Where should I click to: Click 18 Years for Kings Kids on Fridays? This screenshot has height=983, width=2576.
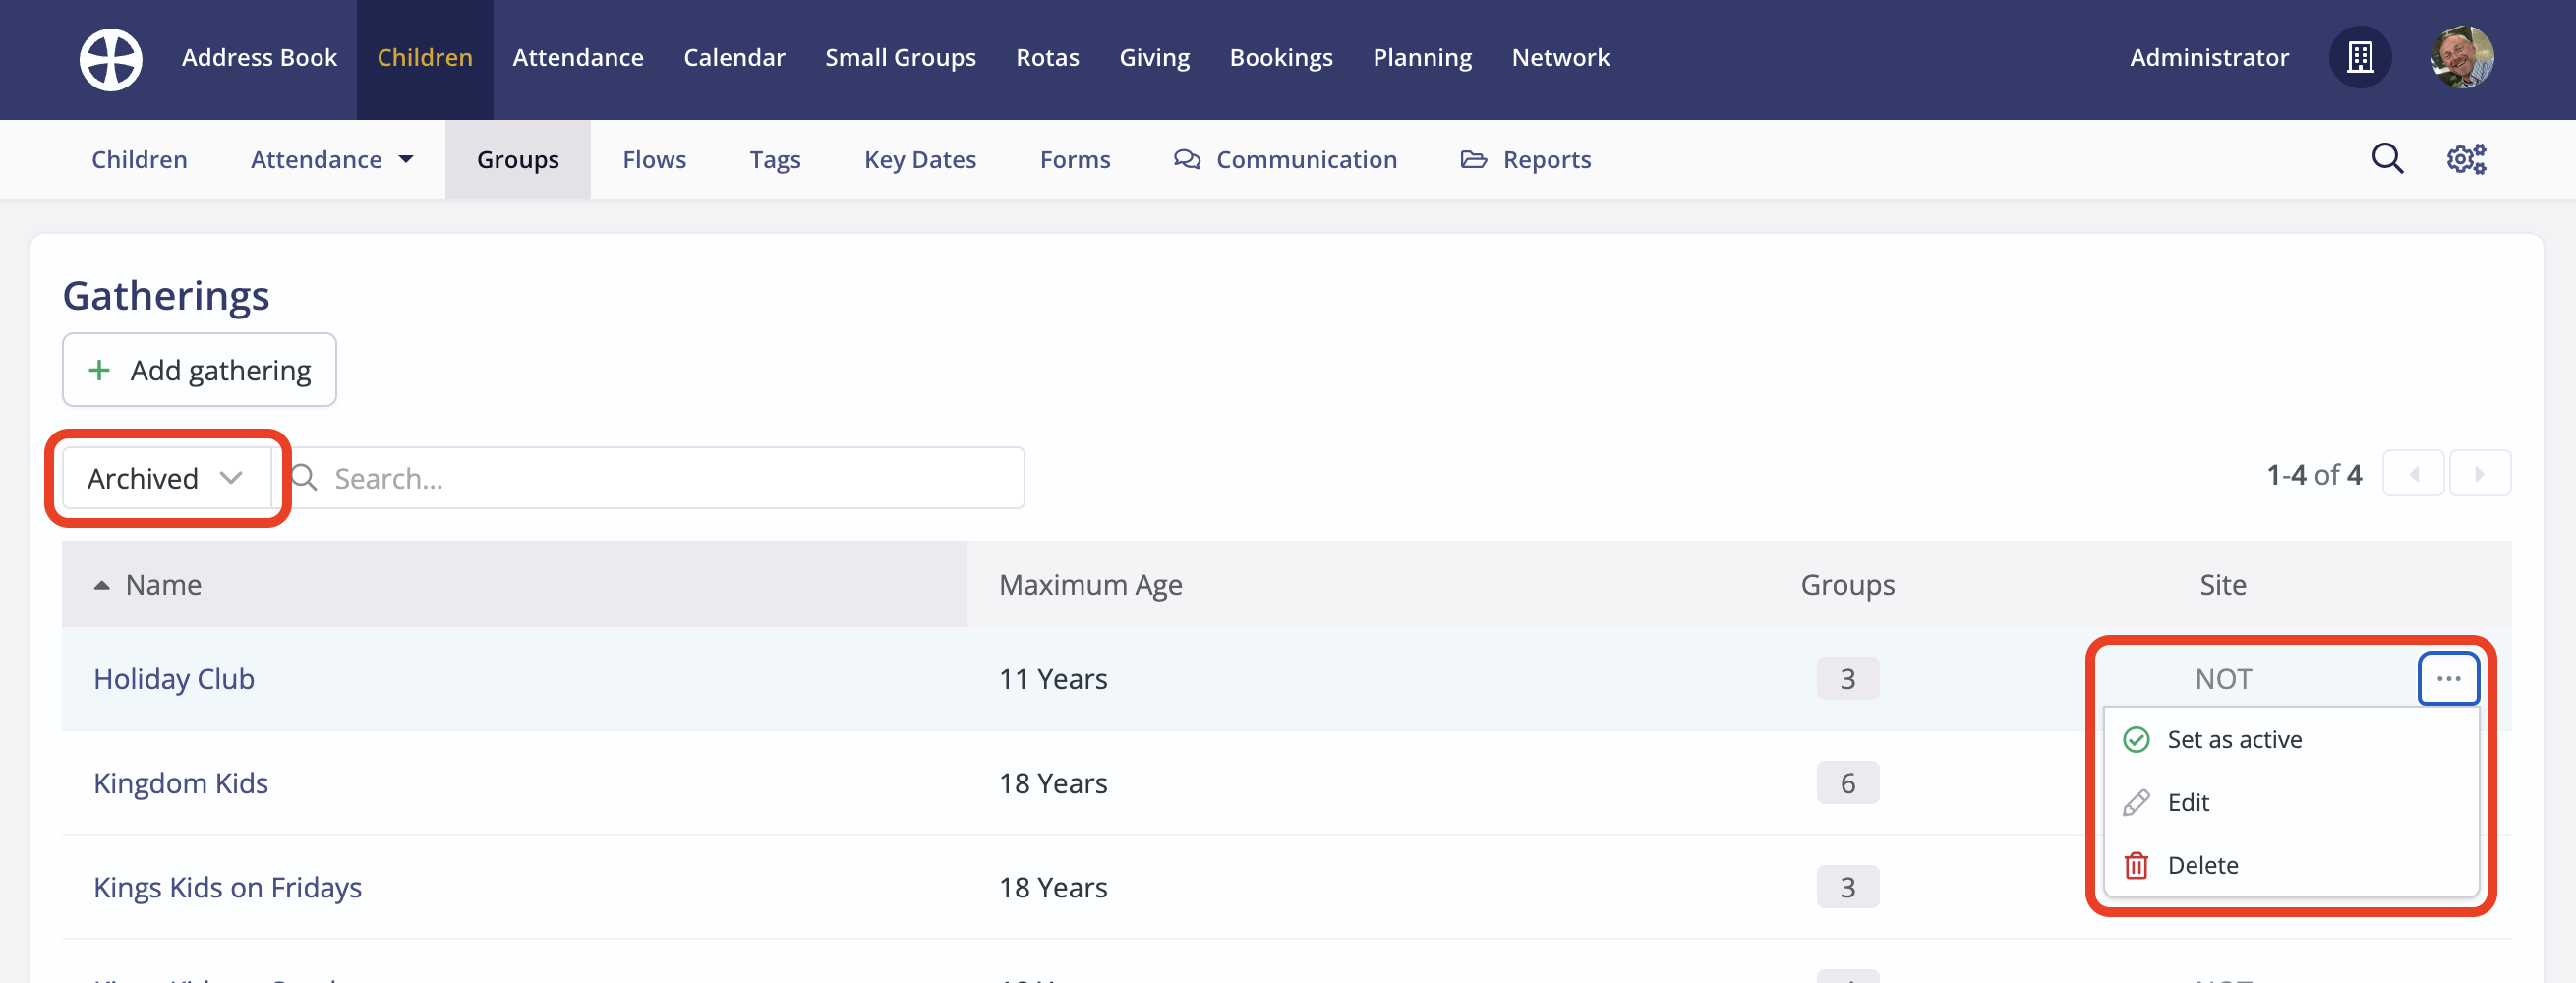(x=1053, y=888)
